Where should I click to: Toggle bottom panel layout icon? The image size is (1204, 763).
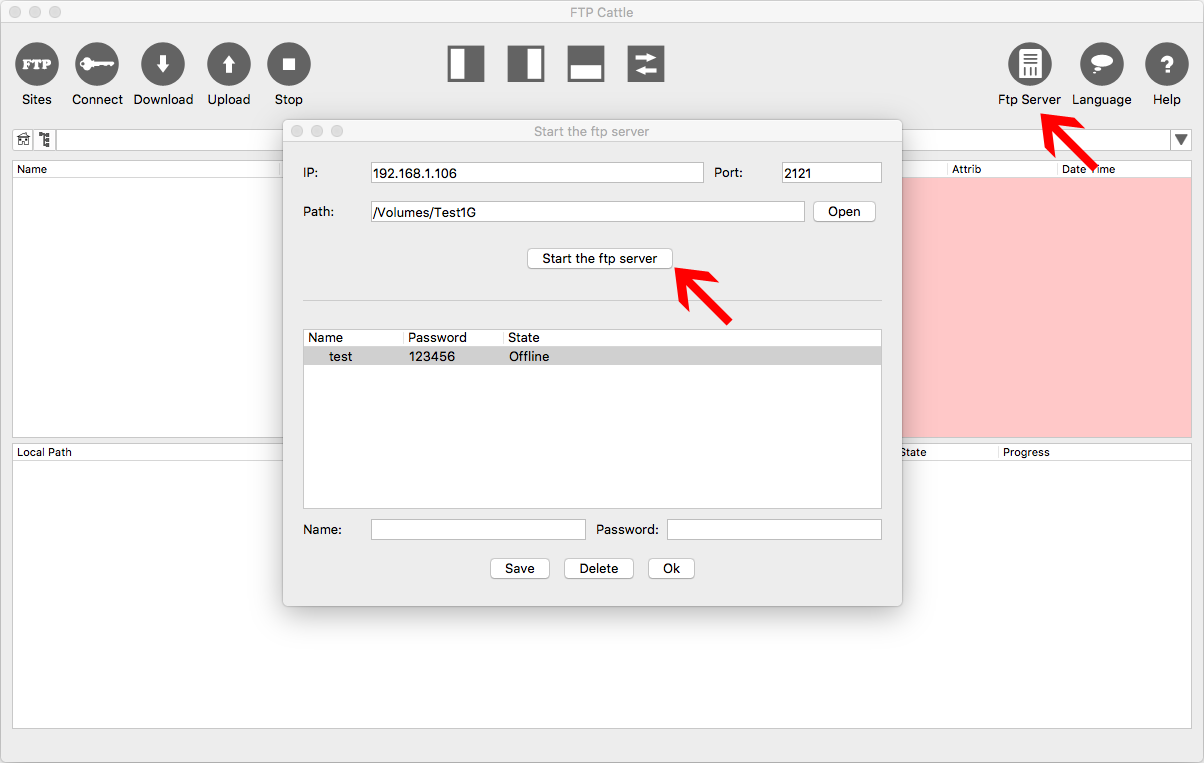pyautogui.click(x=586, y=64)
